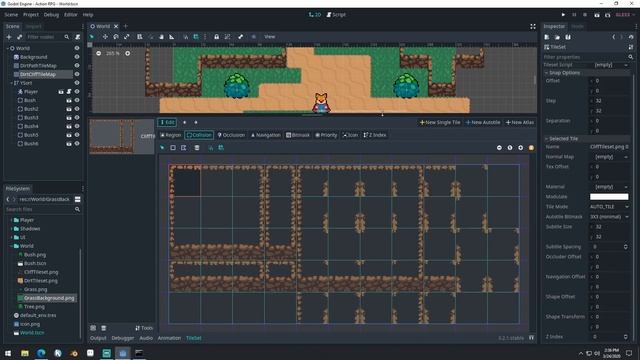640x360 pixels.
Task: Toggle split mode icon in FileSystem panel
Action: tap(78, 199)
